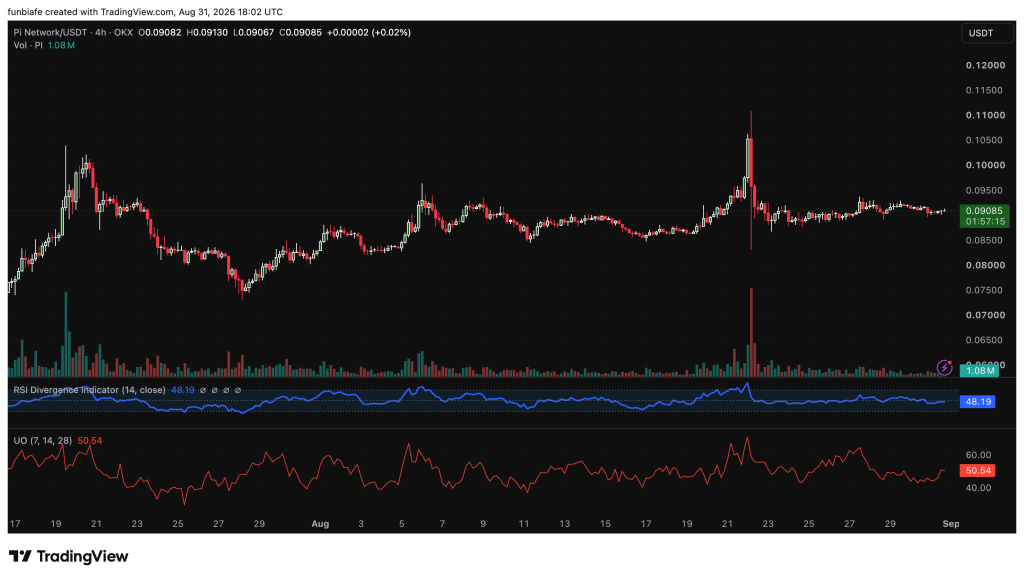Click the Sep label on time axis
The width and height of the screenshot is (1024, 579).
click(951, 524)
